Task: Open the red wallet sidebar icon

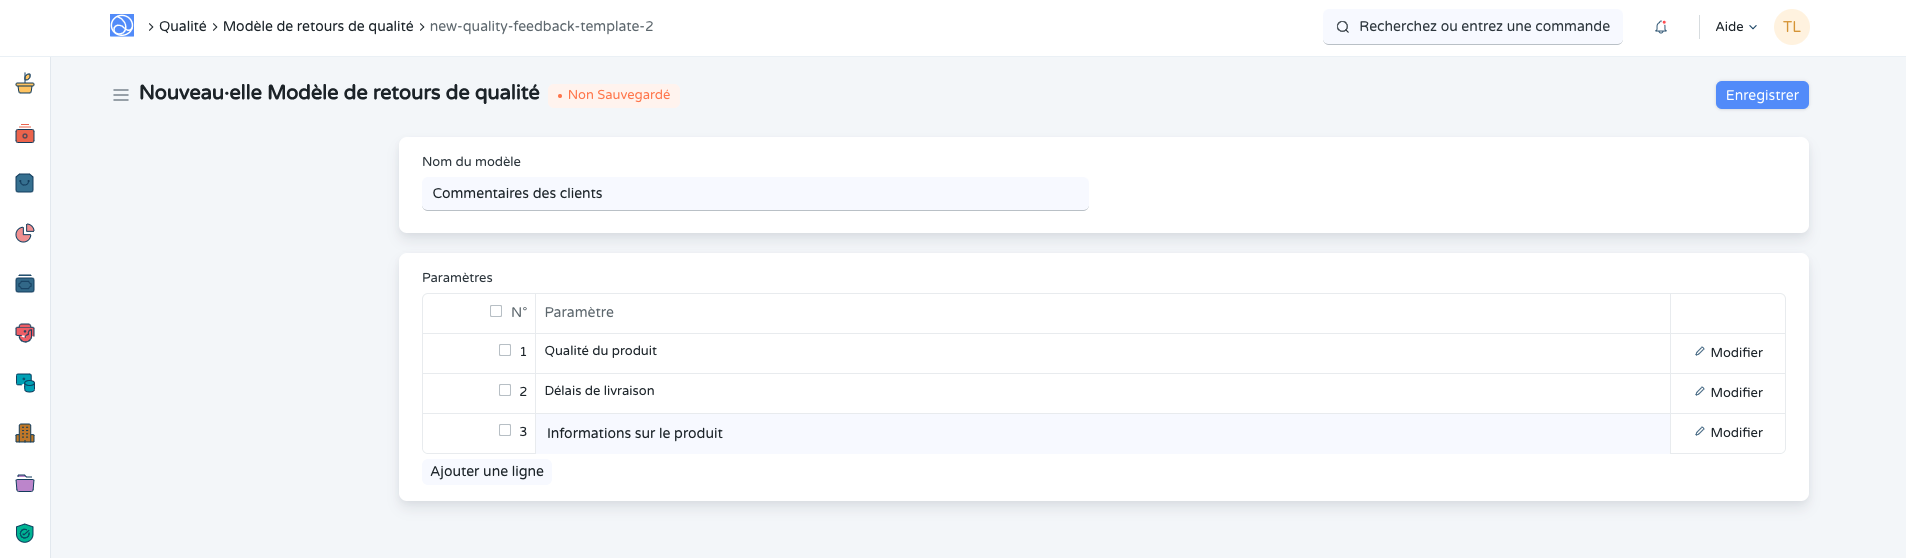Action: coord(25,134)
